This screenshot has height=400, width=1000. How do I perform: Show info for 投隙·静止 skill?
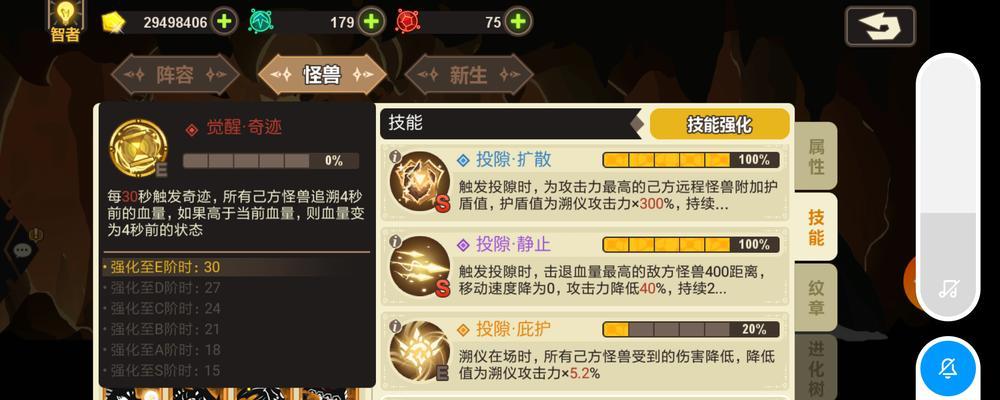tap(395, 241)
